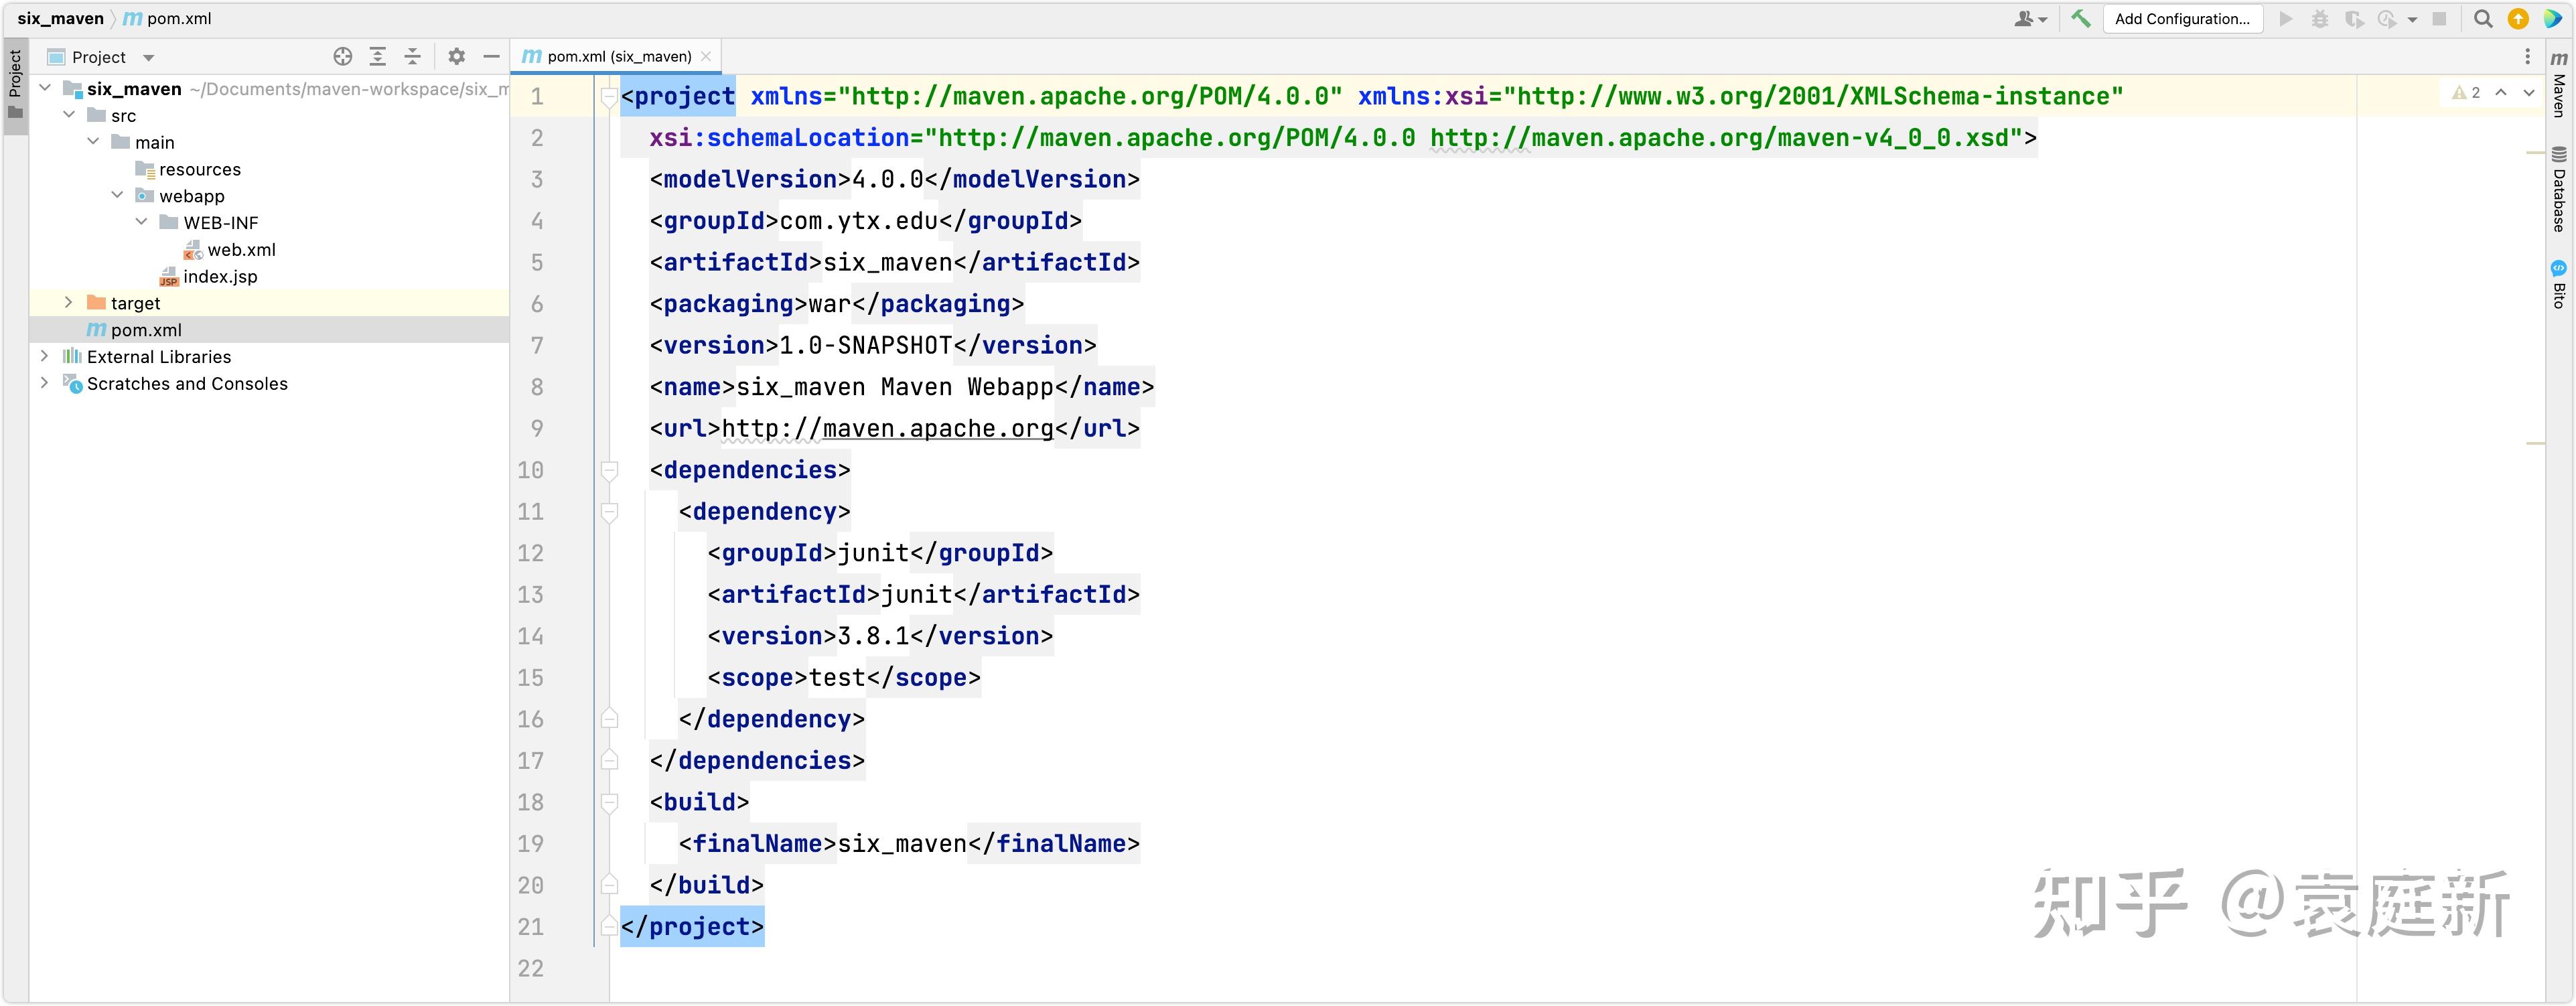Expand the target folder
The image size is (2576, 1006).
[x=68, y=302]
